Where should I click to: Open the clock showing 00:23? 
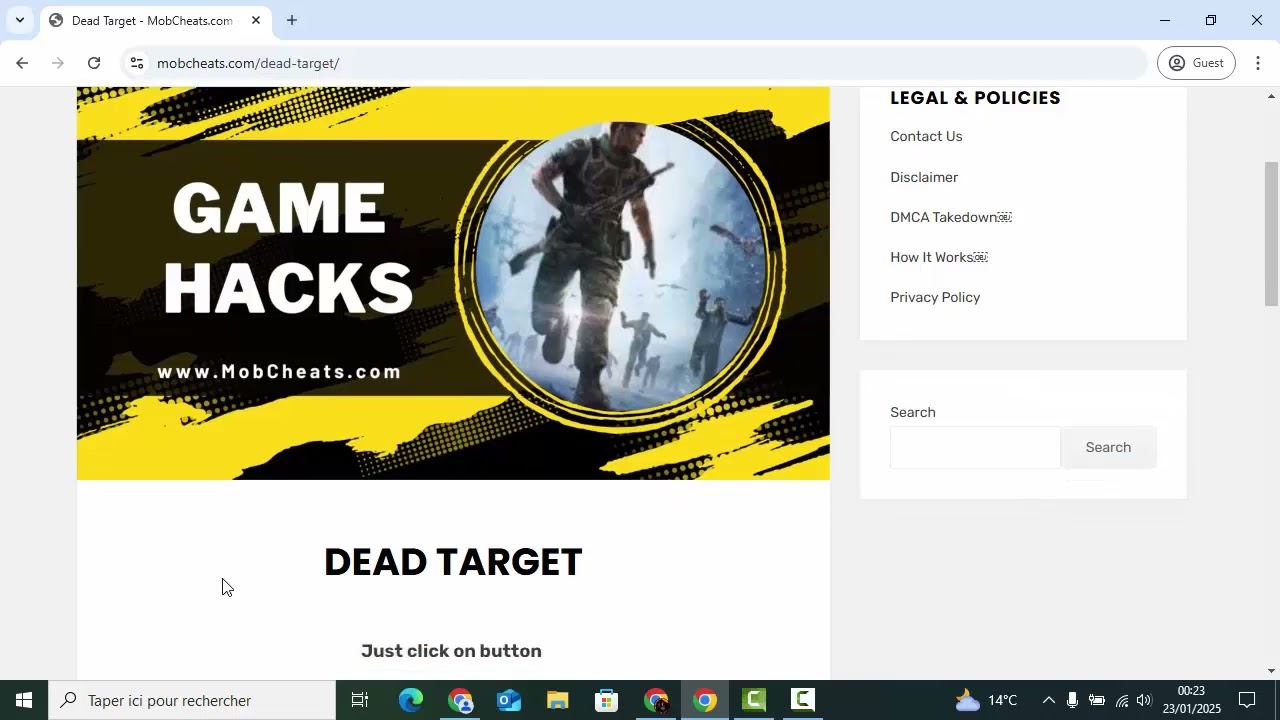(1191, 700)
